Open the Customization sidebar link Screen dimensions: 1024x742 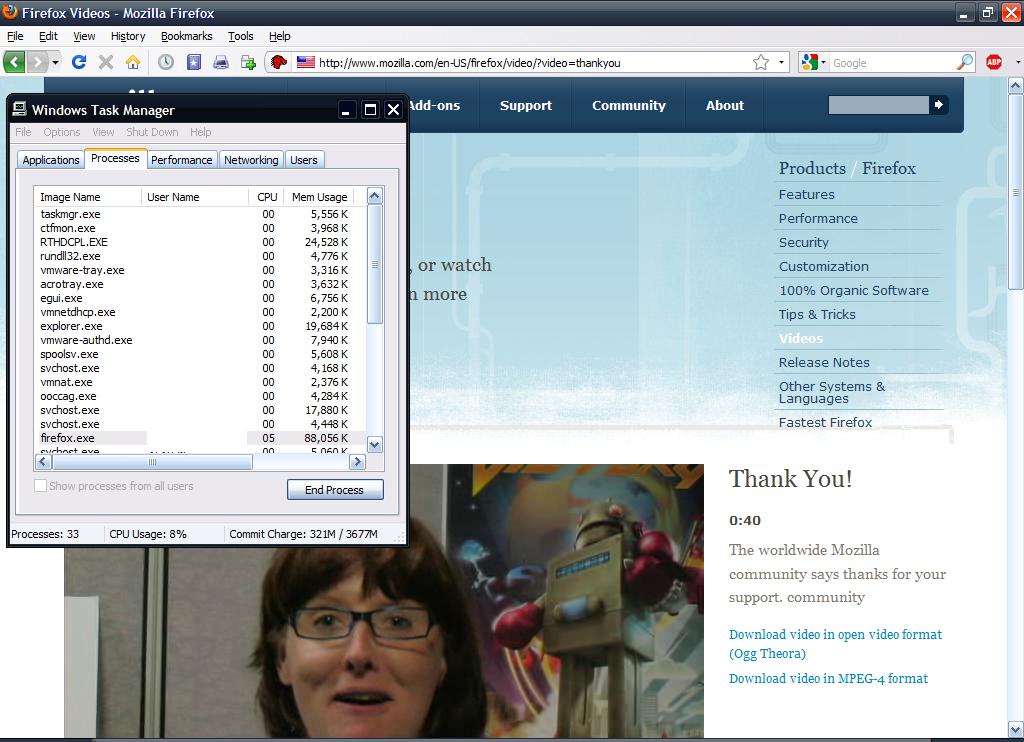824,266
